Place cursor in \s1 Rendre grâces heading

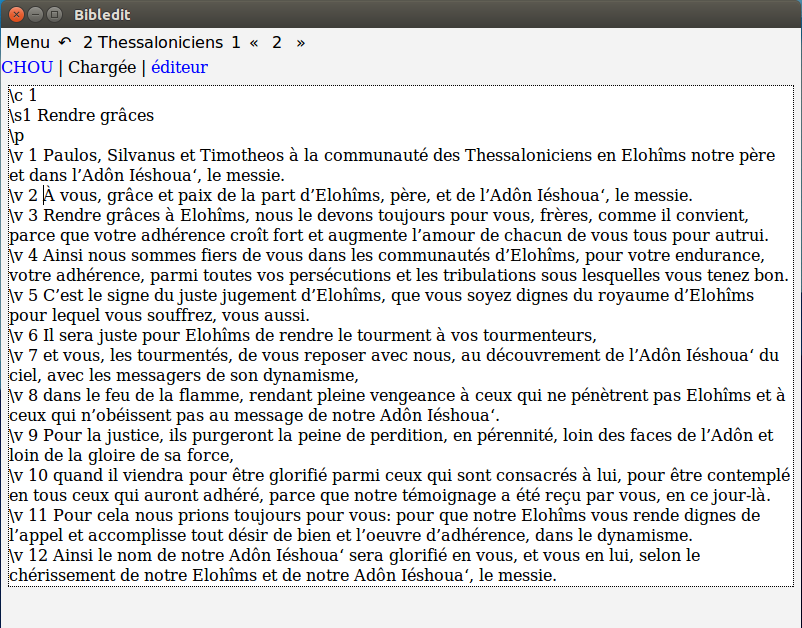(x=81, y=115)
